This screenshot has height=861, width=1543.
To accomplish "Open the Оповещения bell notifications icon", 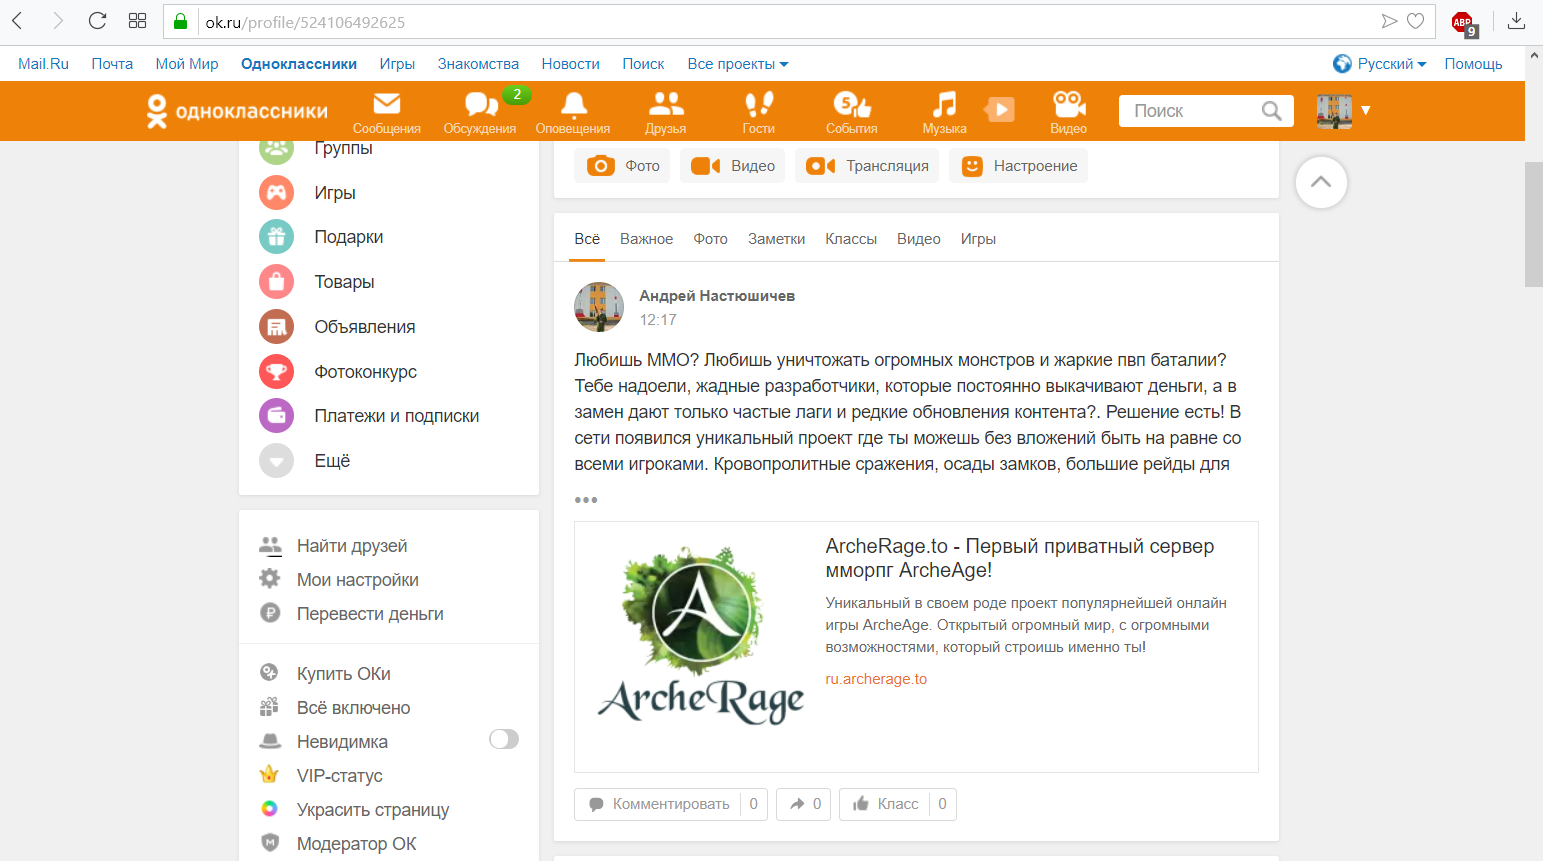I will coord(573,104).
